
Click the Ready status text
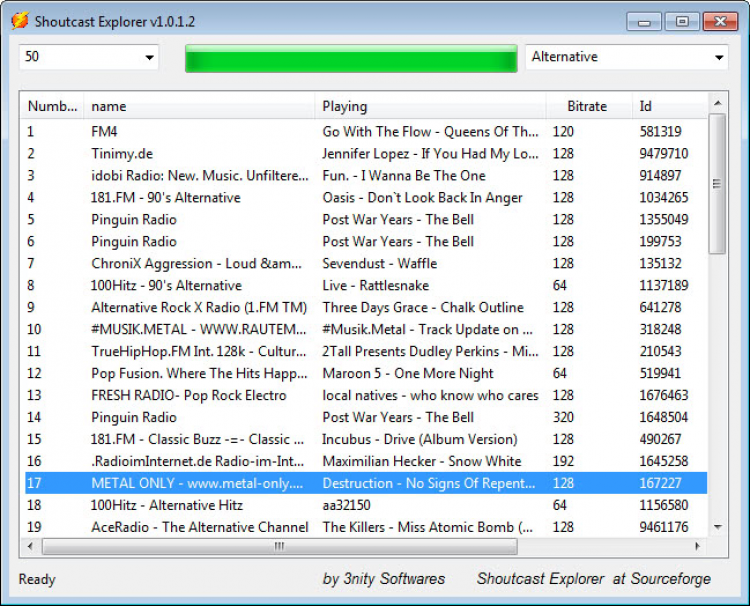pyautogui.click(x=37, y=579)
